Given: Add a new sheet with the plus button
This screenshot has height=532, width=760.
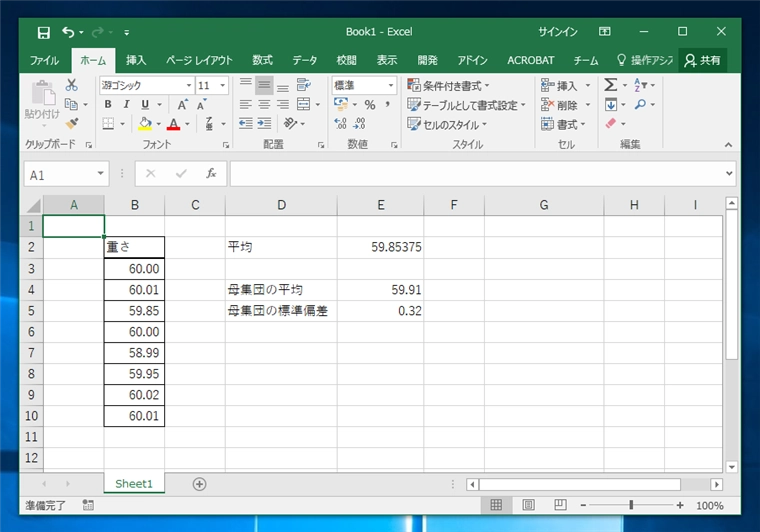Looking at the screenshot, I should [199, 484].
